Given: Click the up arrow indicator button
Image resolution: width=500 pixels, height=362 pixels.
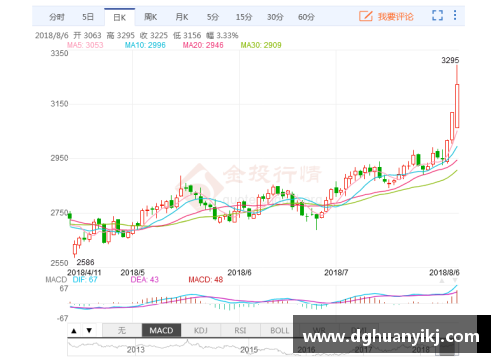Looking at the screenshot, I should tap(74, 331).
